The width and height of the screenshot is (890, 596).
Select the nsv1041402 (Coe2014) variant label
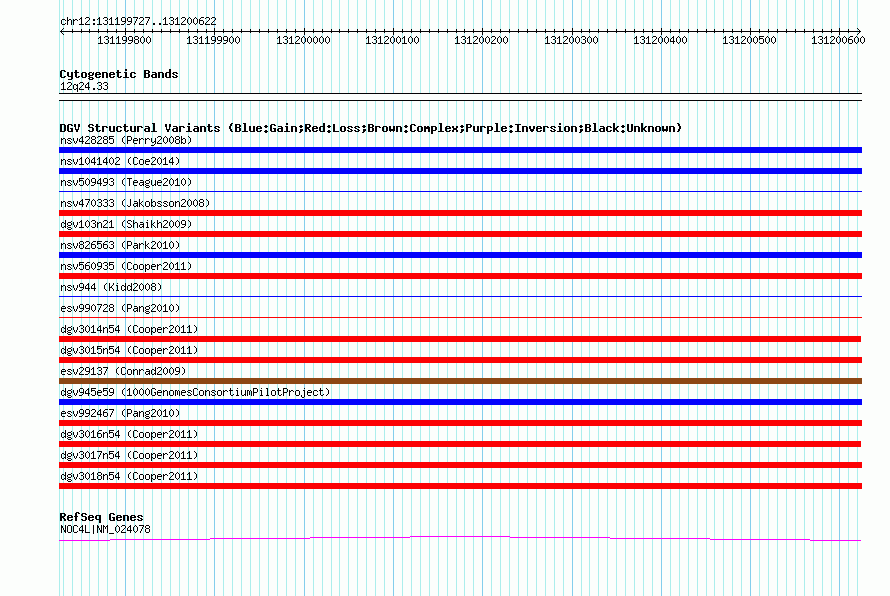(x=120, y=161)
